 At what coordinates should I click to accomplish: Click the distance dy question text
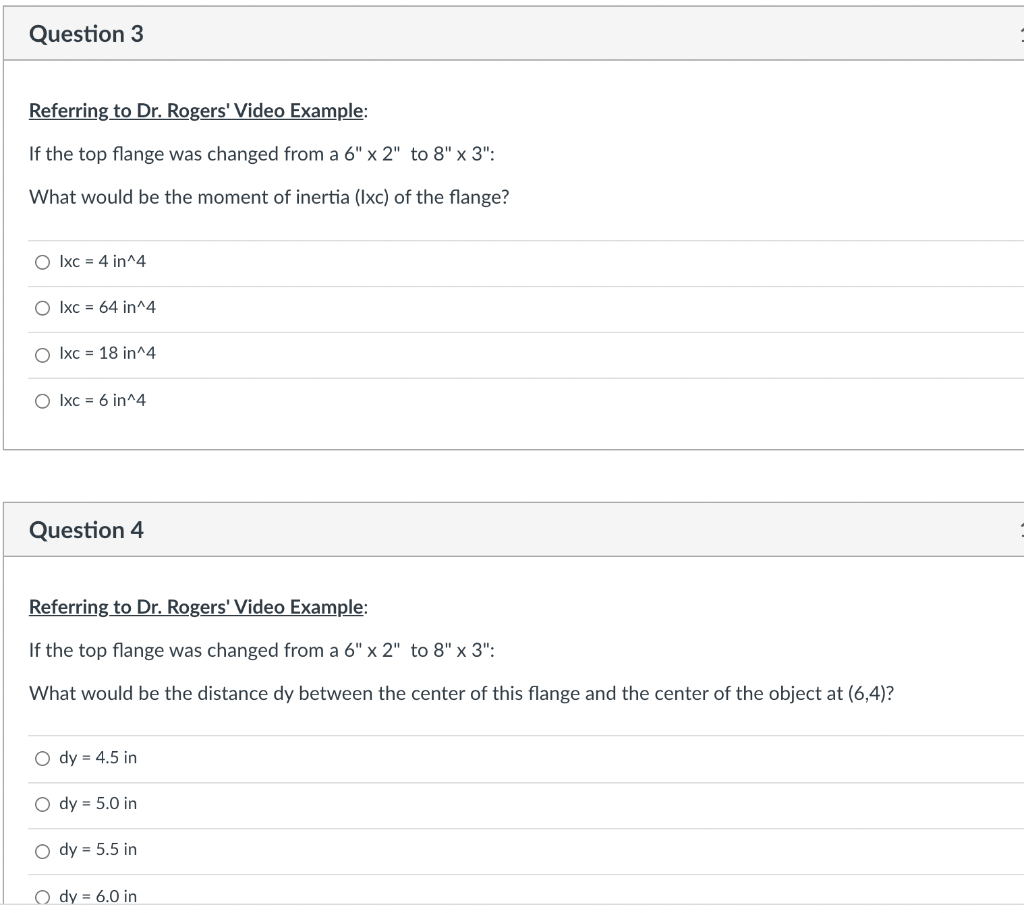(x=461, y=694)
